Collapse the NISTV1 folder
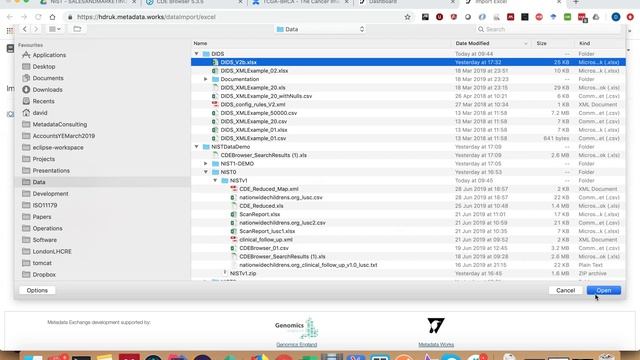 click(x=215, y=180)
